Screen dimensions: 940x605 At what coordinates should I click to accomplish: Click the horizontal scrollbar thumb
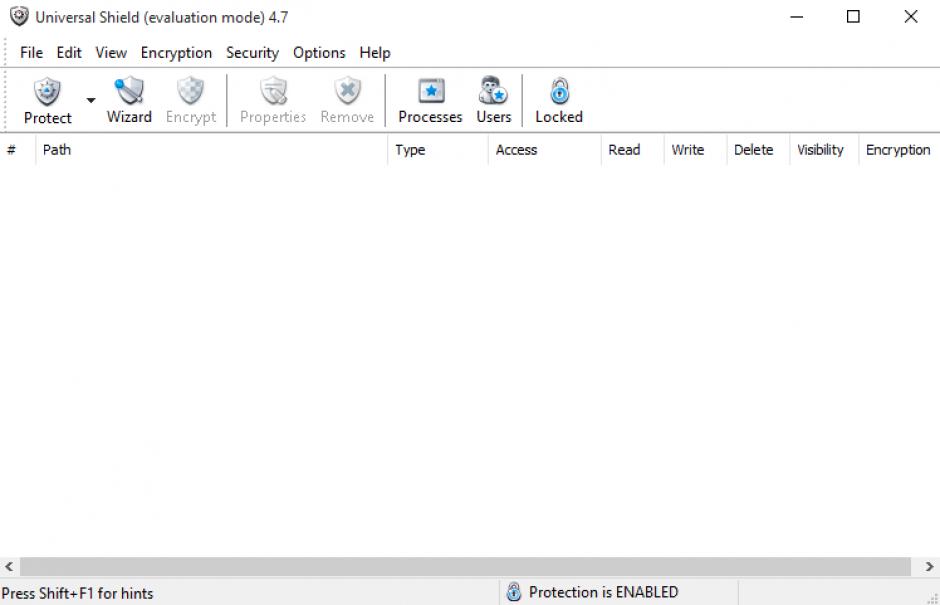pyautogui.click(x=466, y=566)
